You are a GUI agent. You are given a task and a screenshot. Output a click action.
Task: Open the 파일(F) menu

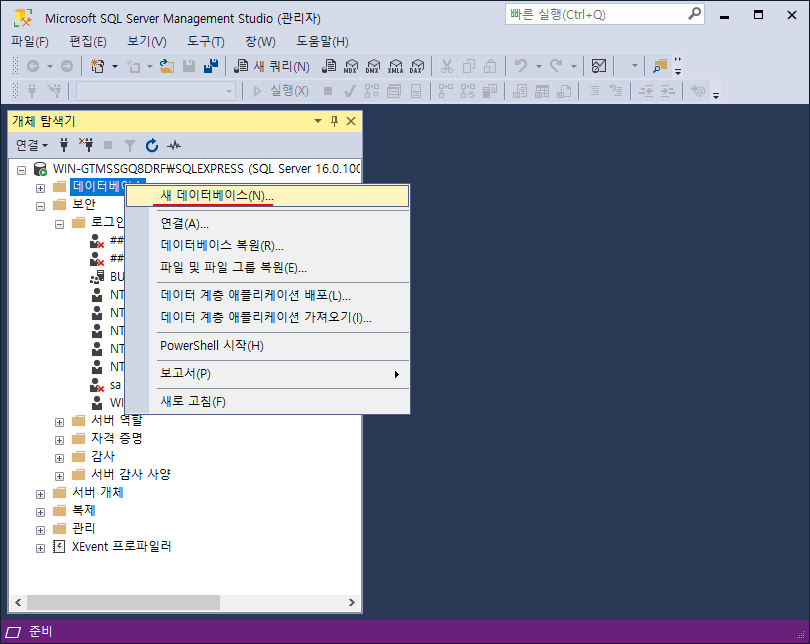[29, 41]
